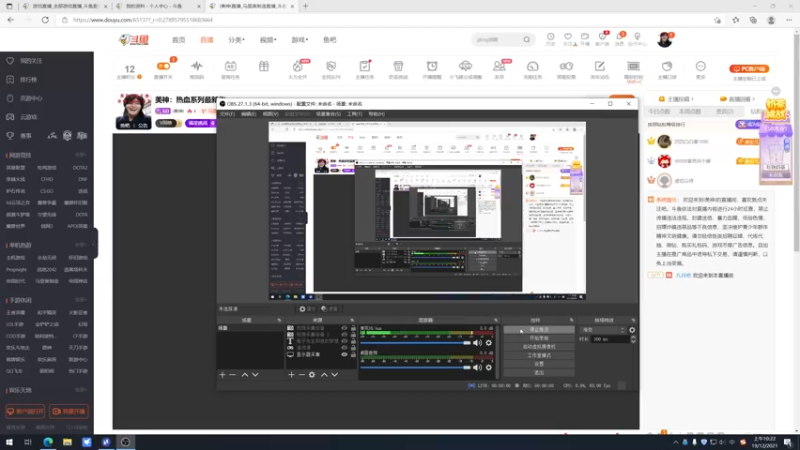The width and height of the screenshot is (800, 450).
Task: Toggle lock on display capture source
Action: 353,355
